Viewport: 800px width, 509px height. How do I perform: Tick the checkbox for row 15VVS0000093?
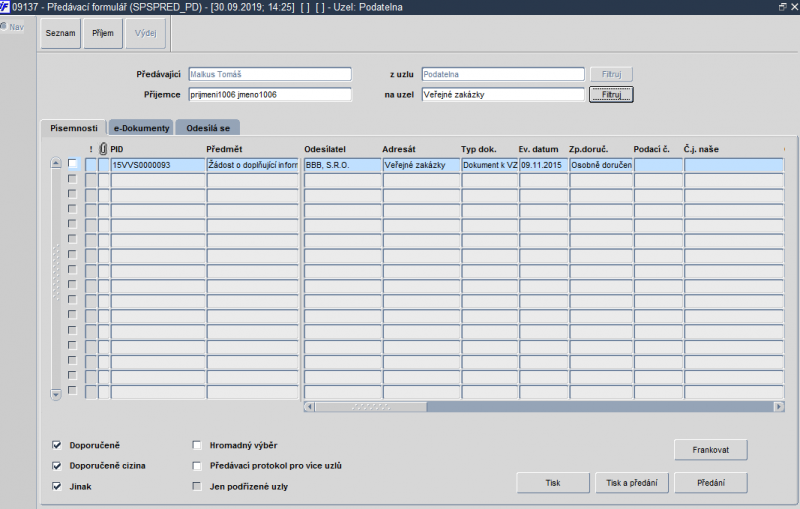(x=72, y=164)
